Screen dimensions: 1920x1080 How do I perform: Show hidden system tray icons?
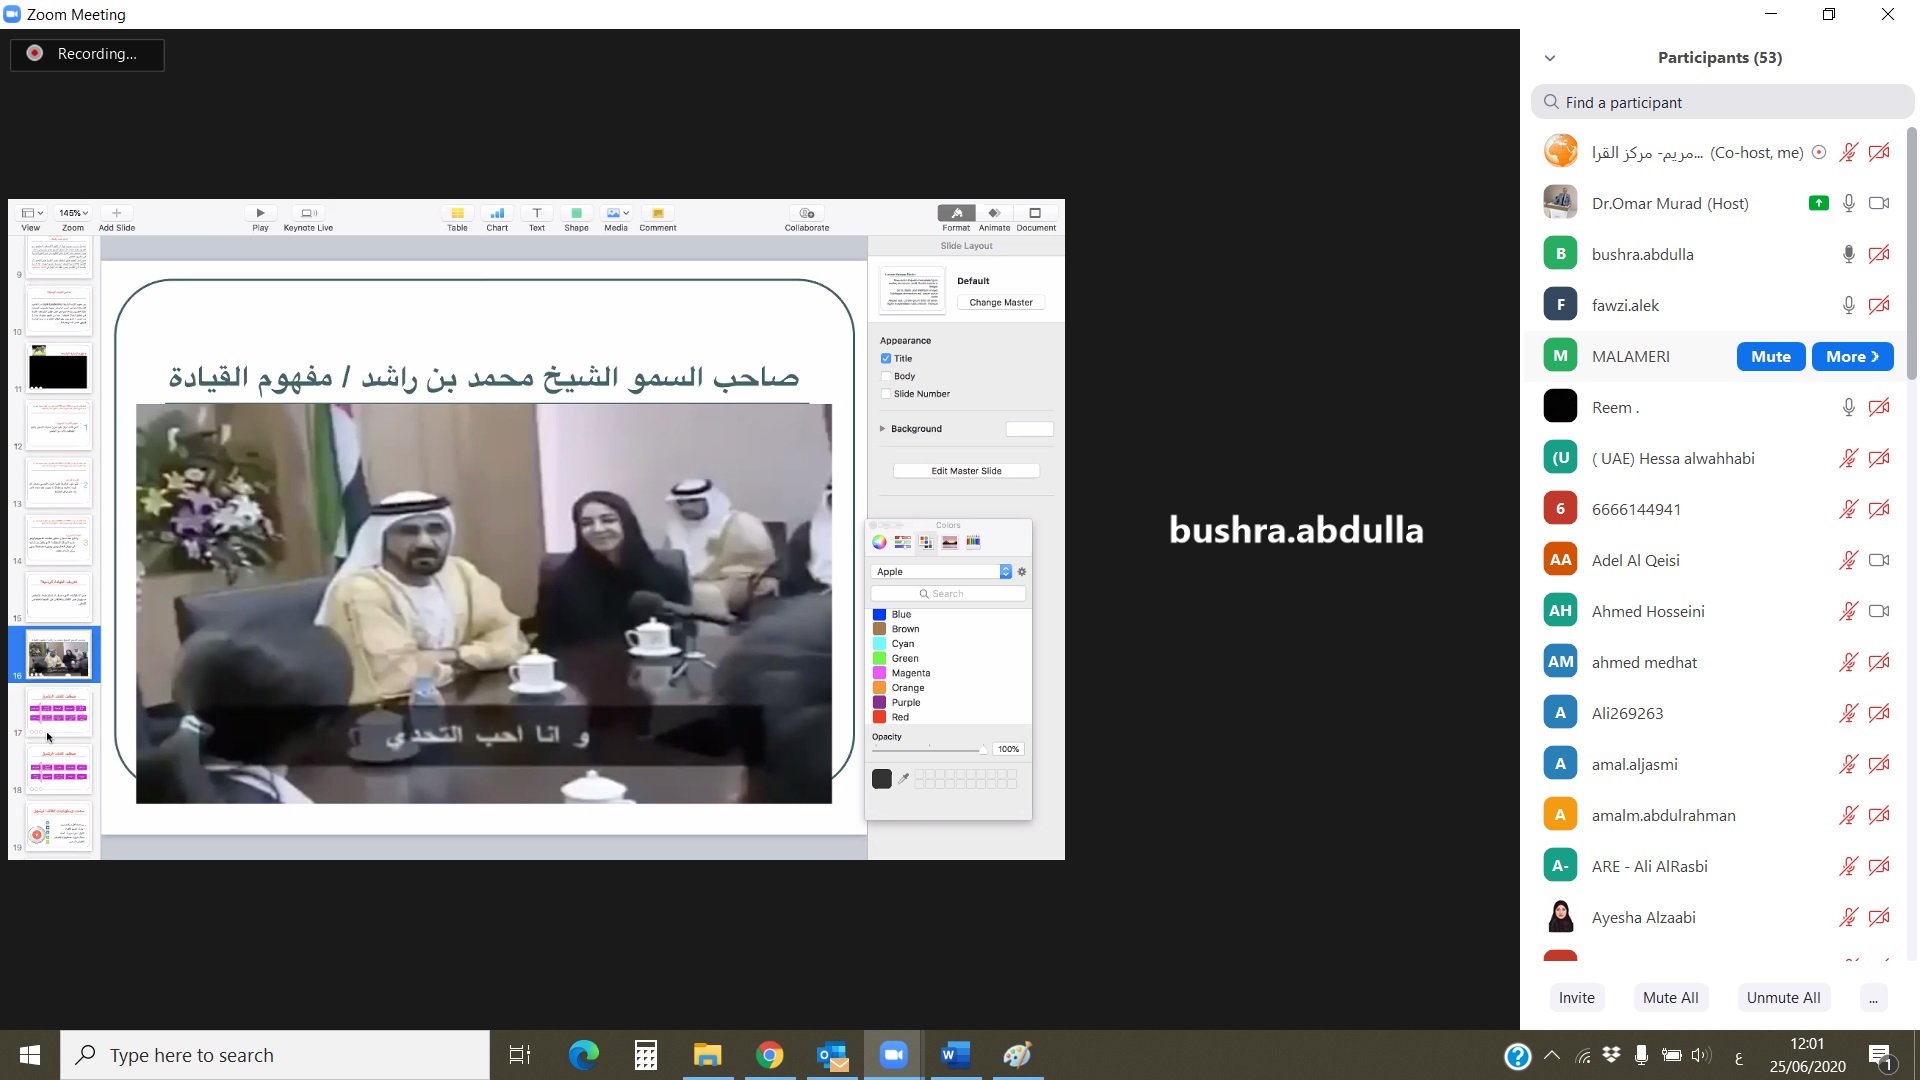coord(1552,1055)
